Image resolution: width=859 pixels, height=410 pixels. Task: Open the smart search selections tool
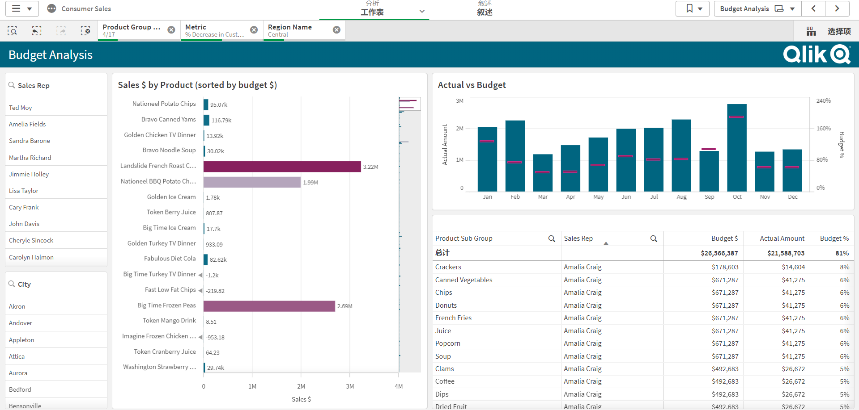tap(13, 31)
